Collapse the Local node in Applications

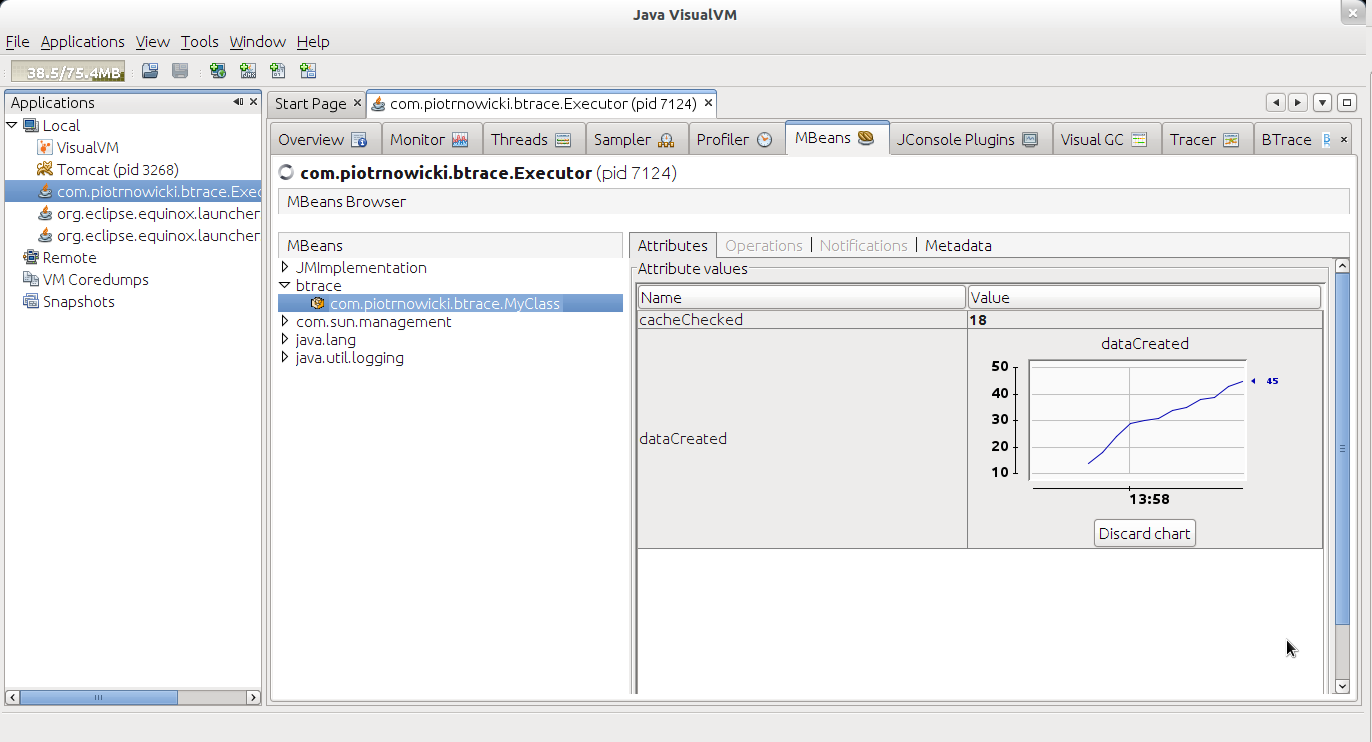point(12,125)
